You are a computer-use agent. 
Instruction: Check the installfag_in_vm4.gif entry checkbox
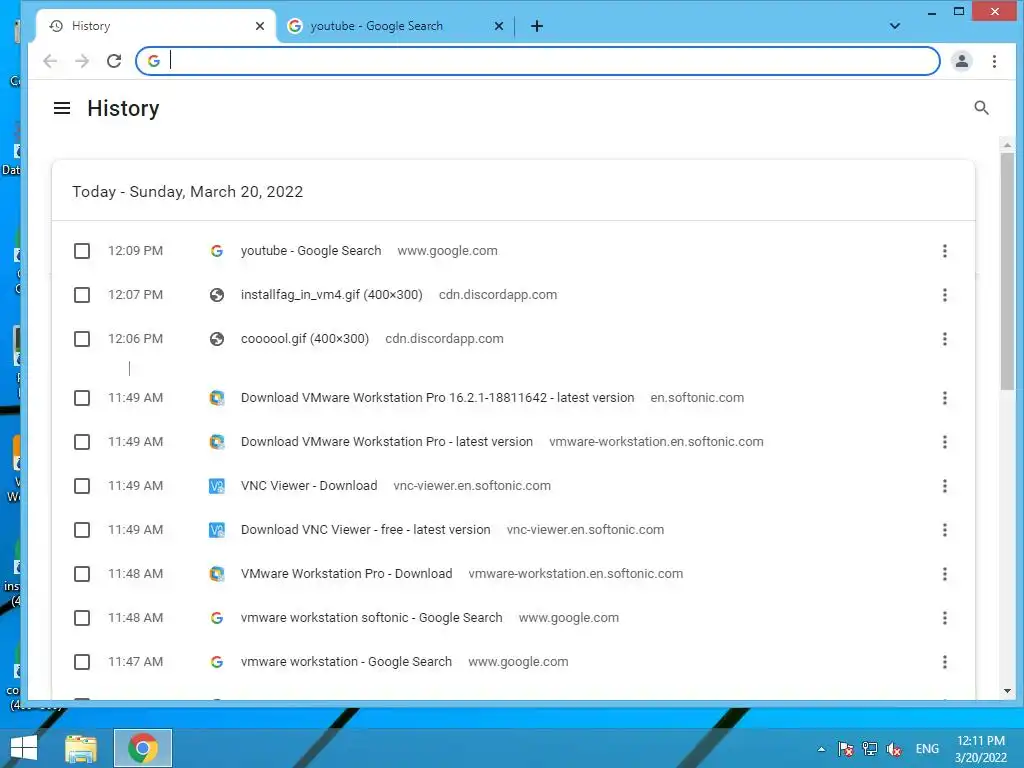(x=82, y=295)
